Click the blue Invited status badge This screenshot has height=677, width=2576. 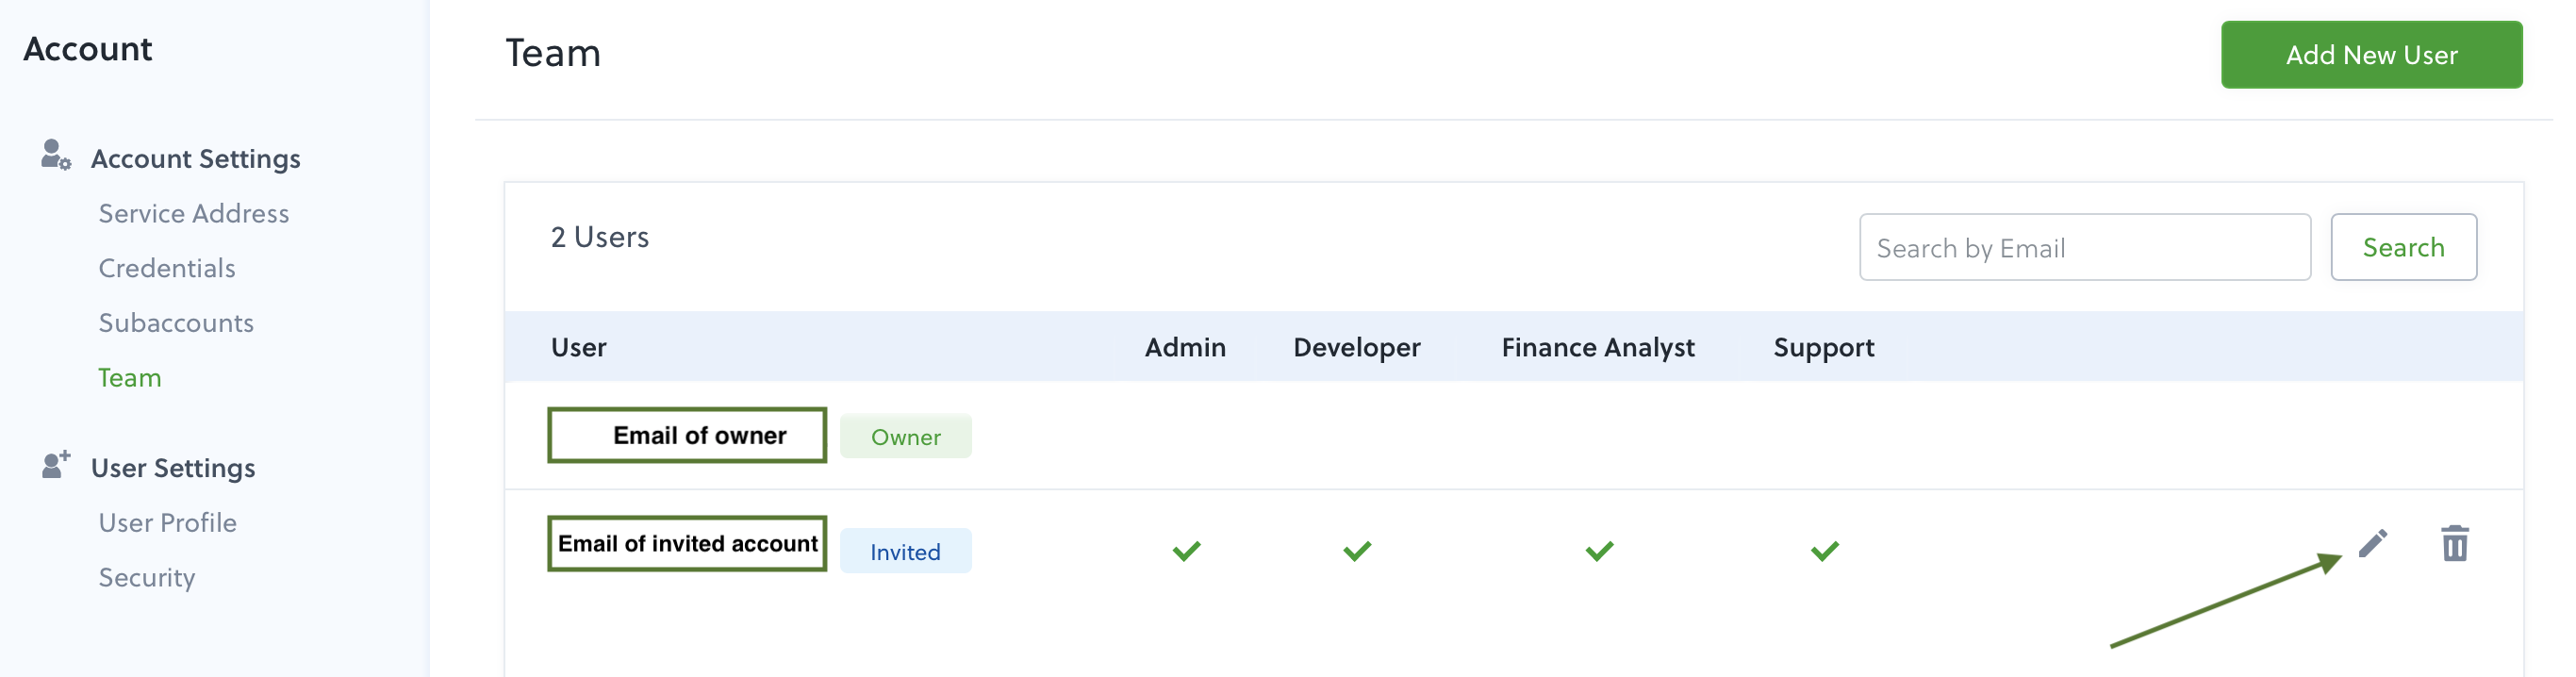point(905,552)
